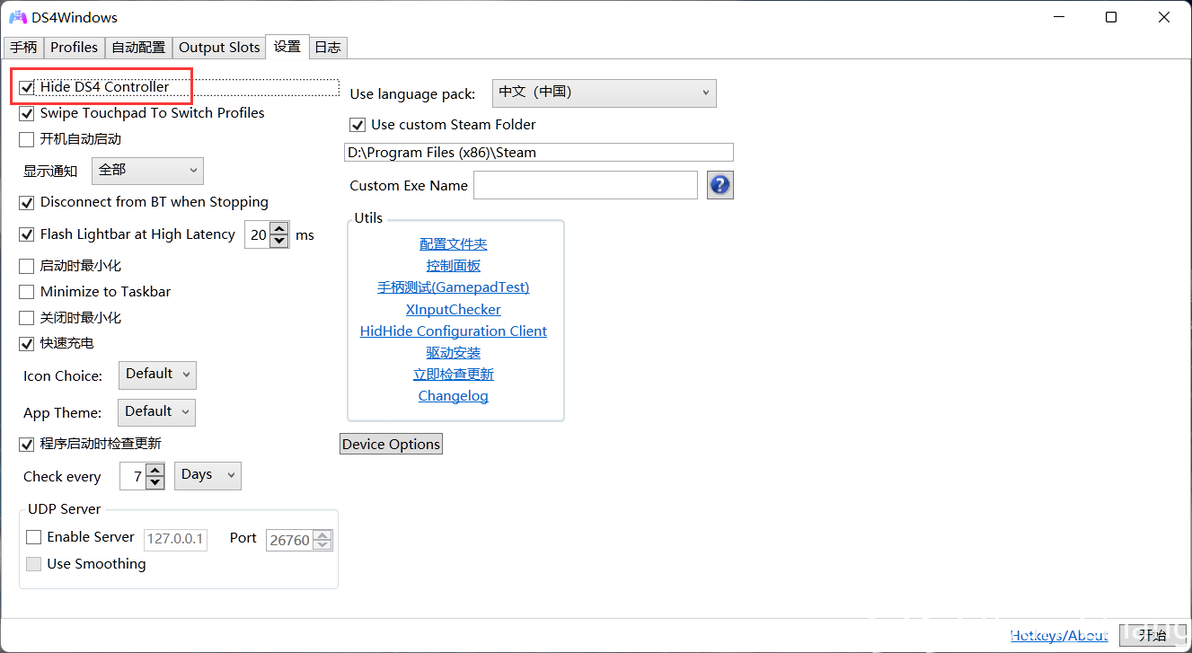Click the Device Options button
The height and width of the screenshot is (653, 1192).
[x=391, y=444]
